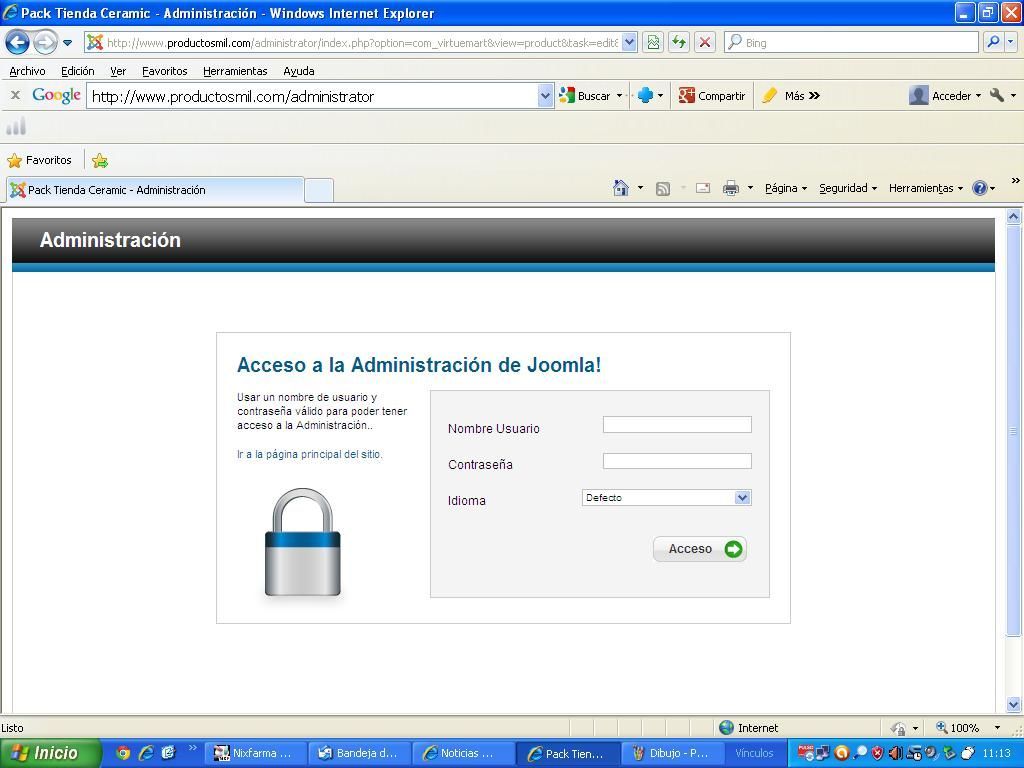Click the blue Help question mark icon
Image resolution: width=1024 pixels, height=768 pixels.
click(980, 188)
